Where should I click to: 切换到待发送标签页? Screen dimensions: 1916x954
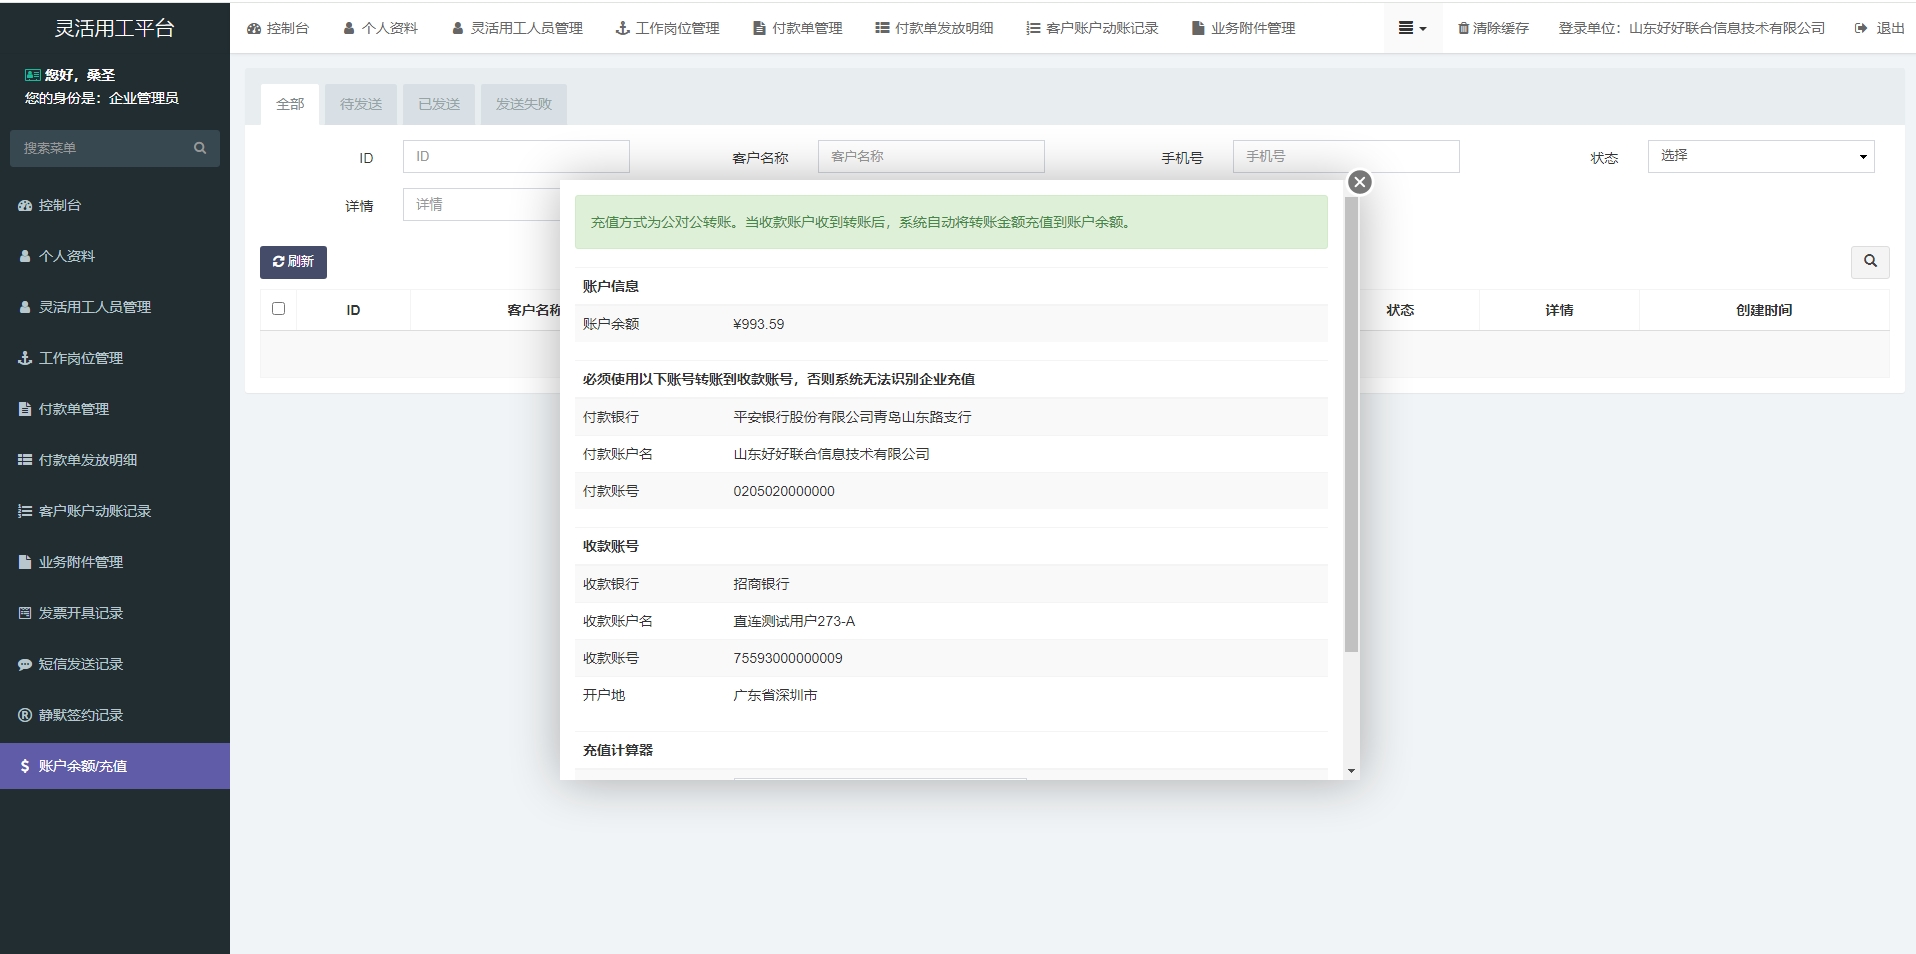pos(360,104)
